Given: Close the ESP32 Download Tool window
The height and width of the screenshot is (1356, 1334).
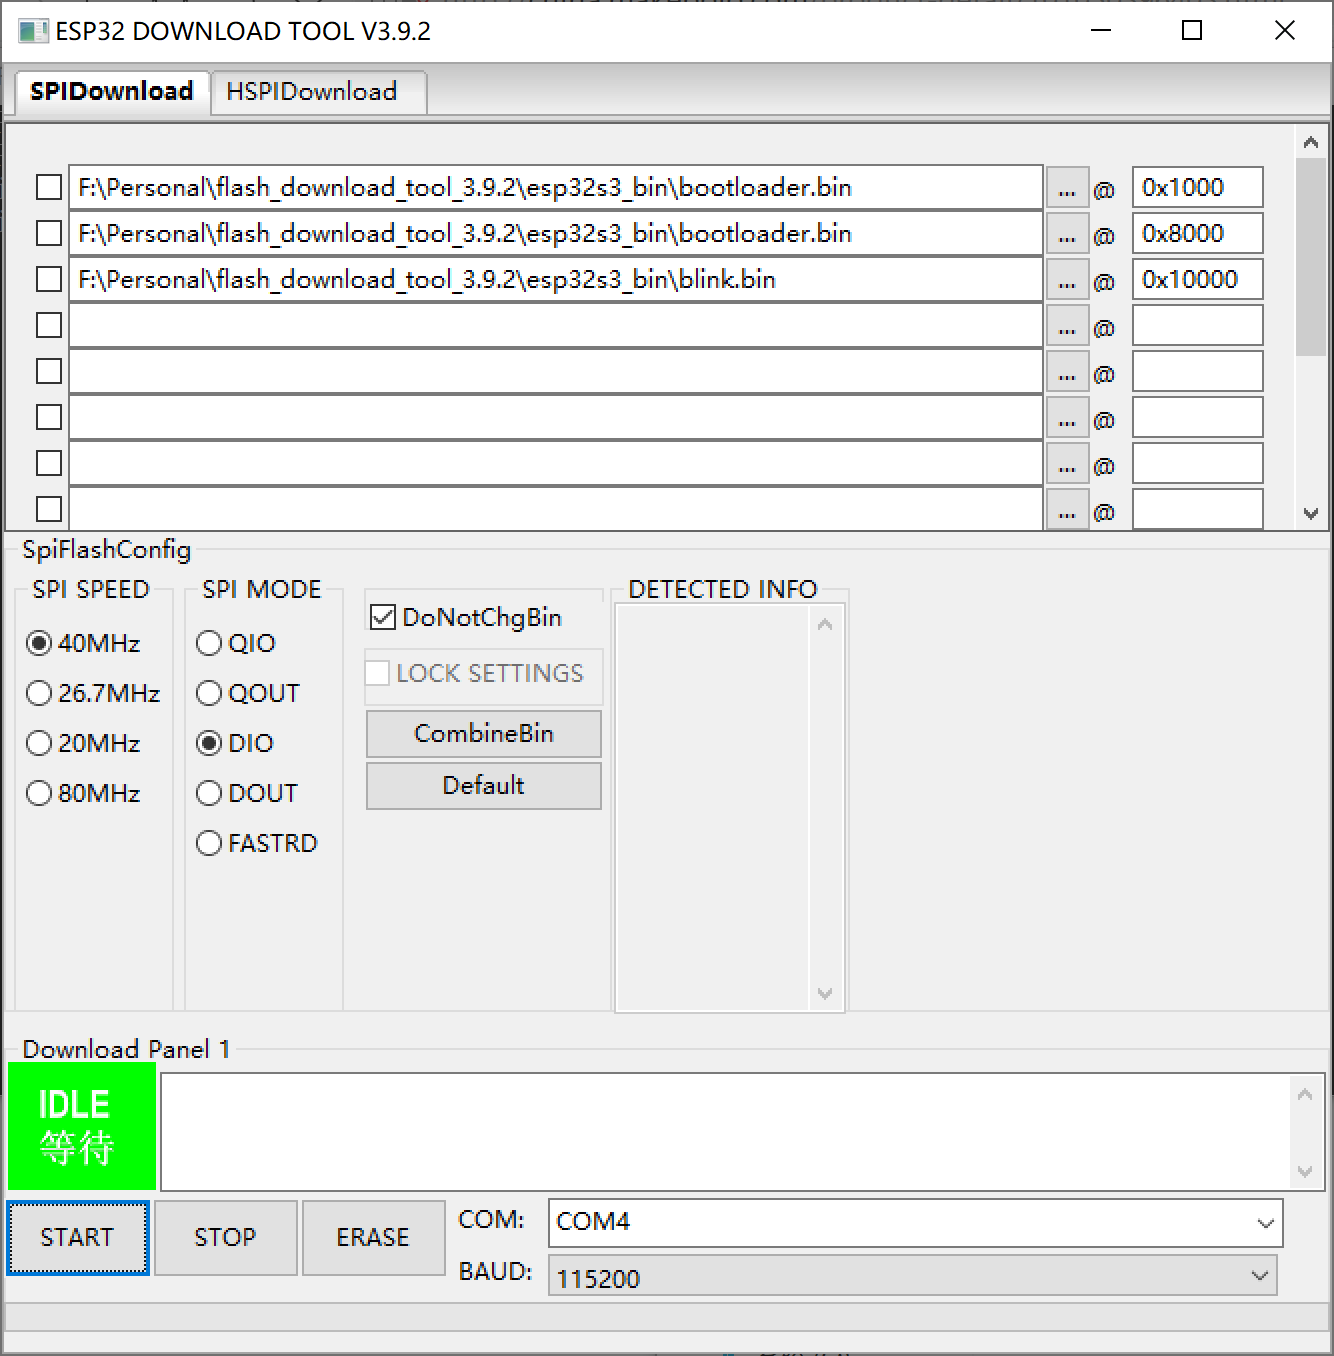Looking at the screenshot, I should pos(1285,31).
